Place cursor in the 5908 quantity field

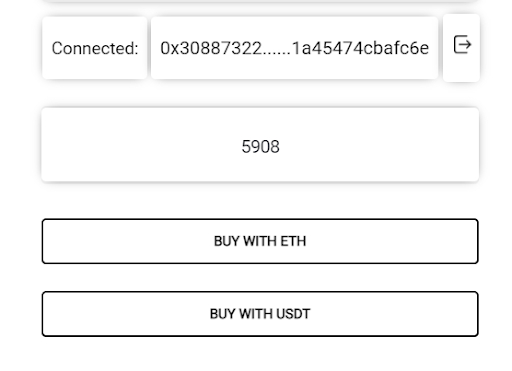[x=260, y=145]
